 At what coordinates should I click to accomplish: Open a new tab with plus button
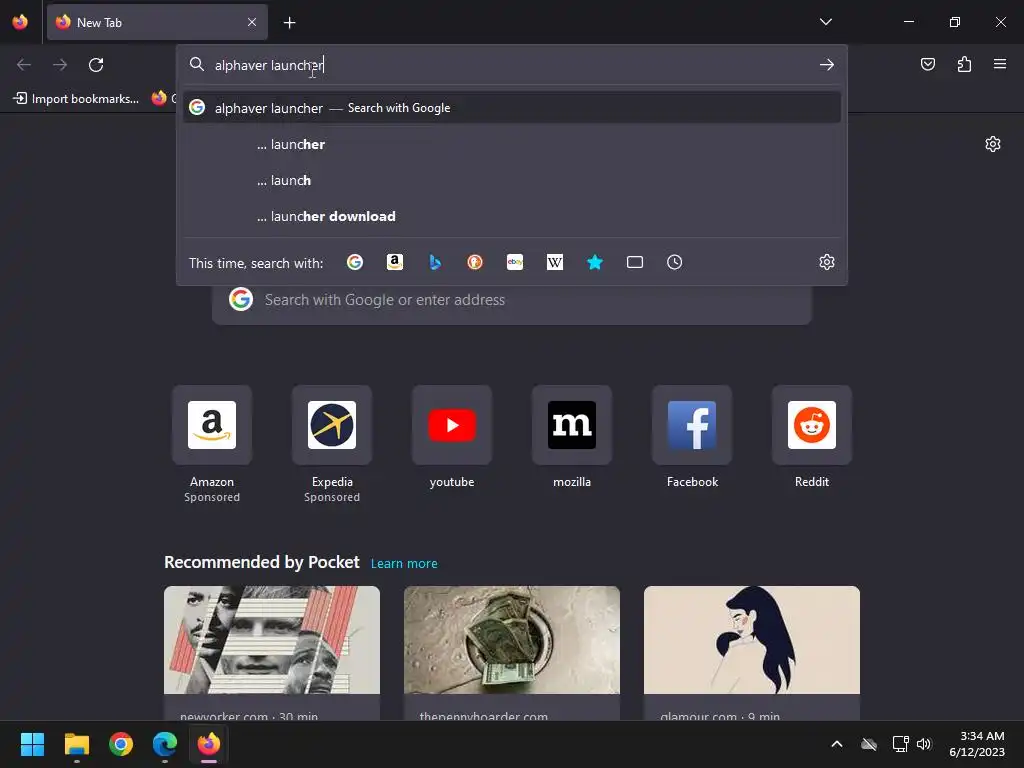[x=289, y=23]
